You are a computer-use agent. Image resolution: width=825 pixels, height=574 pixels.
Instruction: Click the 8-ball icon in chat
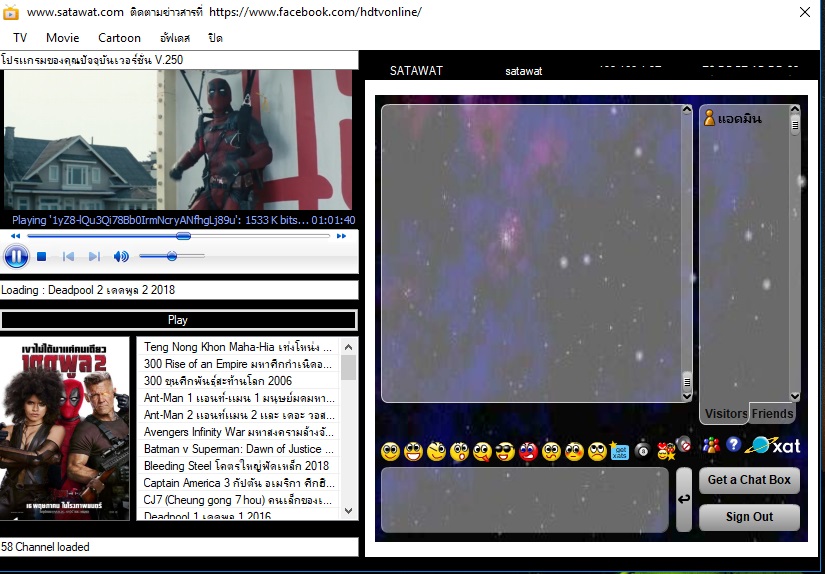coord(642,451)
